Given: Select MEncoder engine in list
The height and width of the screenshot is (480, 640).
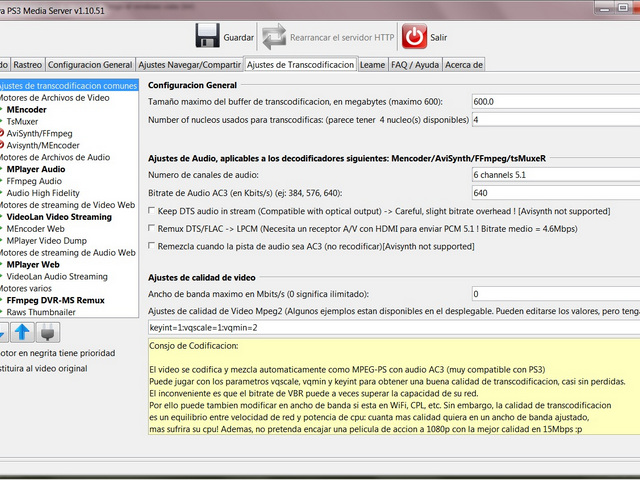Looking at the screenshot, I should click(26, 109).
